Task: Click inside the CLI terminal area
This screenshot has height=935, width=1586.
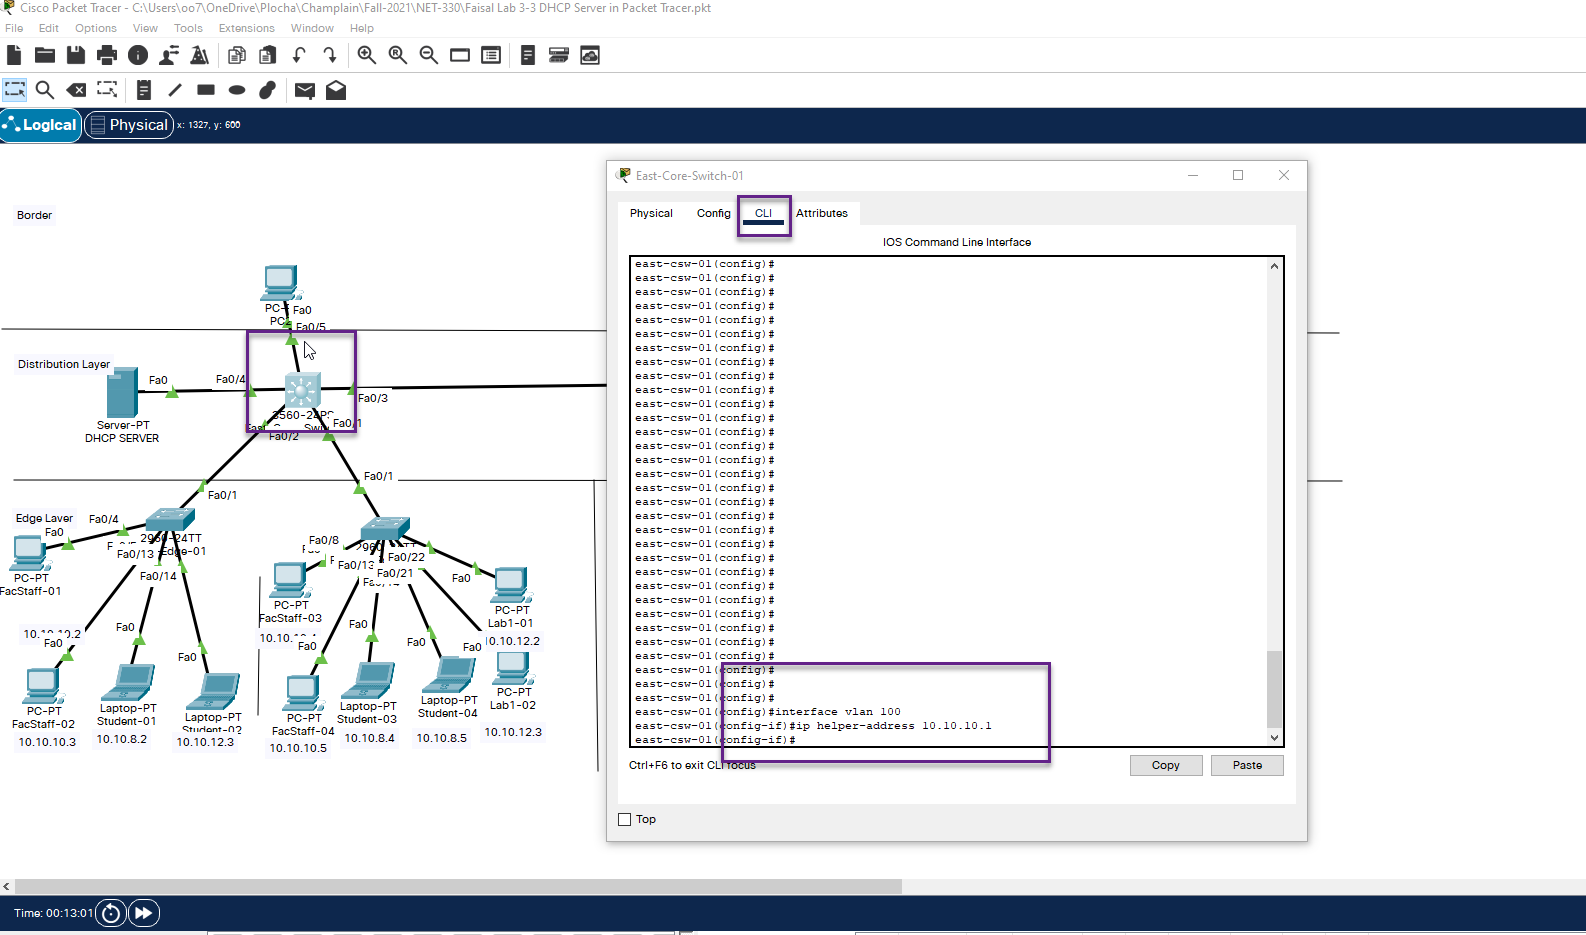Action: (948, 501)
